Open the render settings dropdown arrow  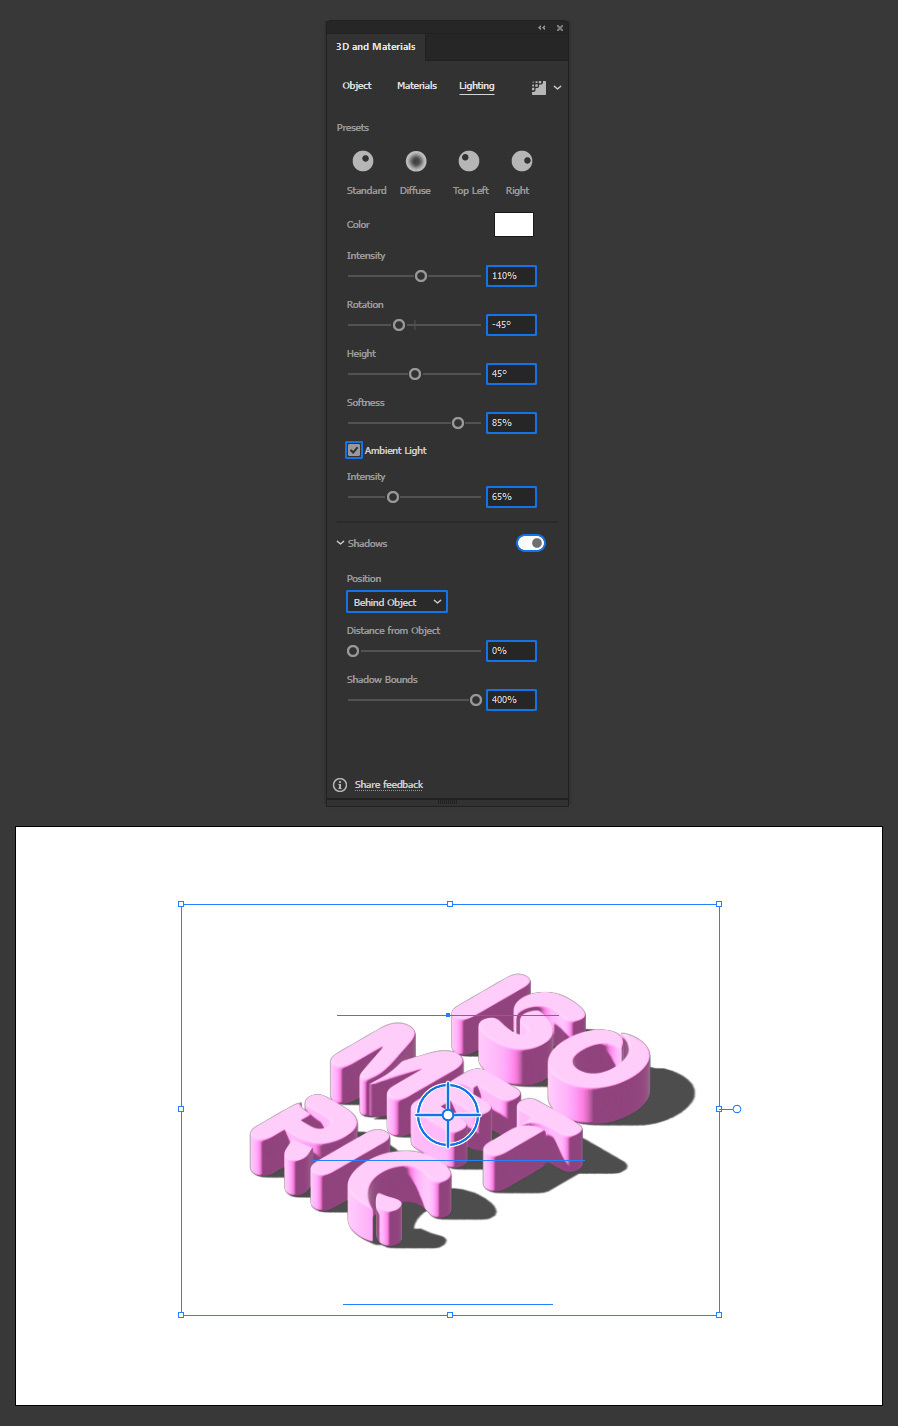(x=558, y=87)
